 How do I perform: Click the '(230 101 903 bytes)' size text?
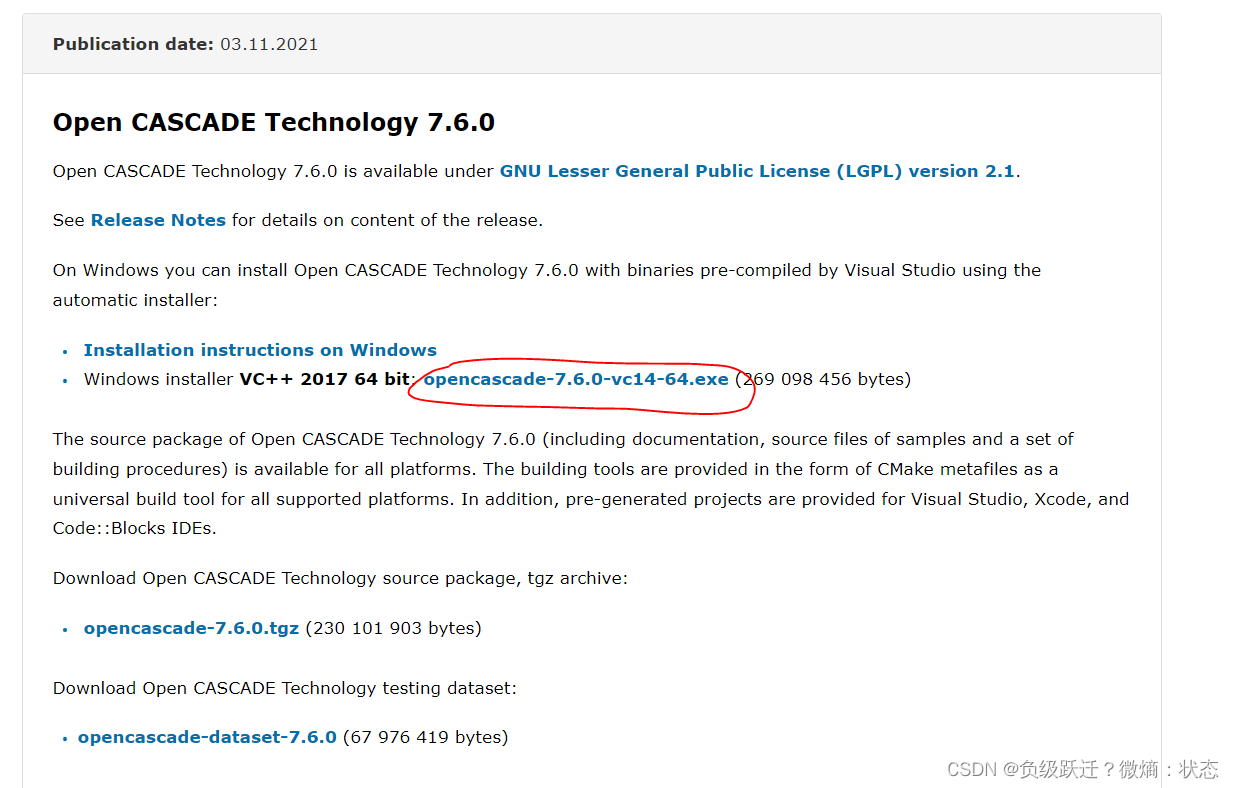[x=393, y=628]
